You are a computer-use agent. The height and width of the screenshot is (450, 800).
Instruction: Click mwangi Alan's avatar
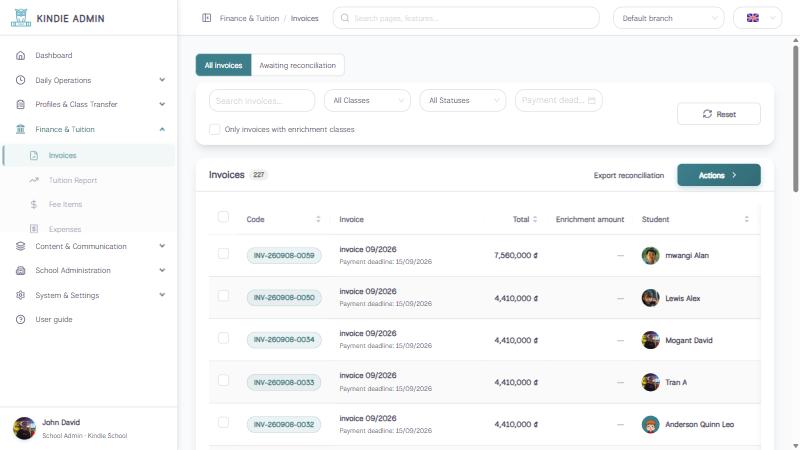(651, 256)
